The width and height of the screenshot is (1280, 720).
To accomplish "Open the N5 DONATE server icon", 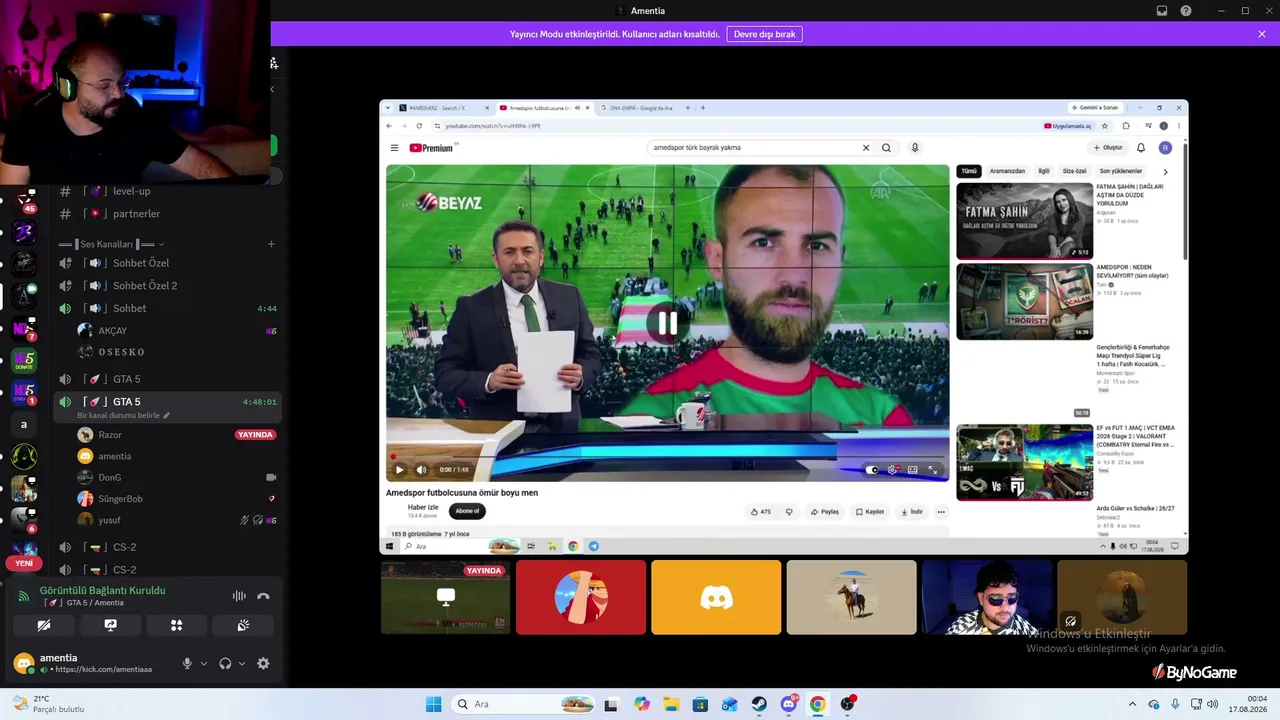I will click(x=24, y=360).
